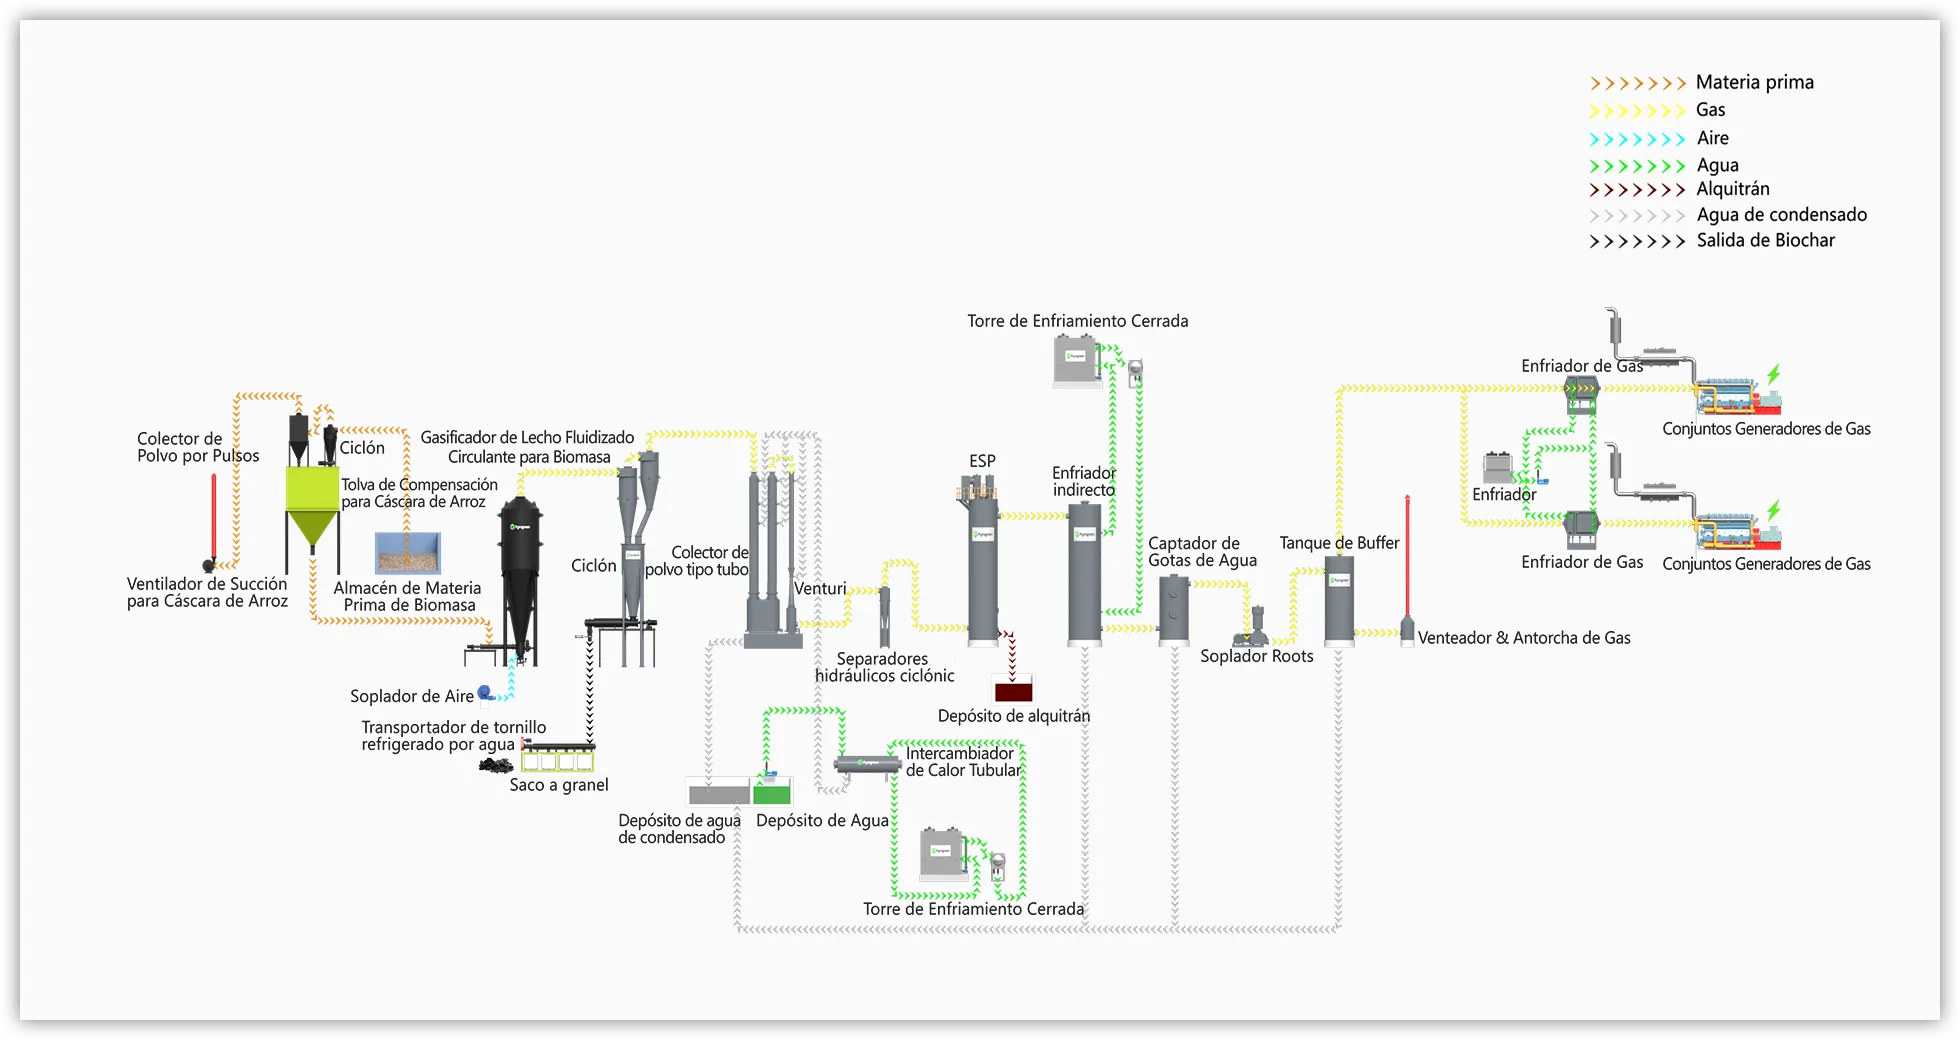
Task: Select the Venturi scrubber unit
Action: 773,560
